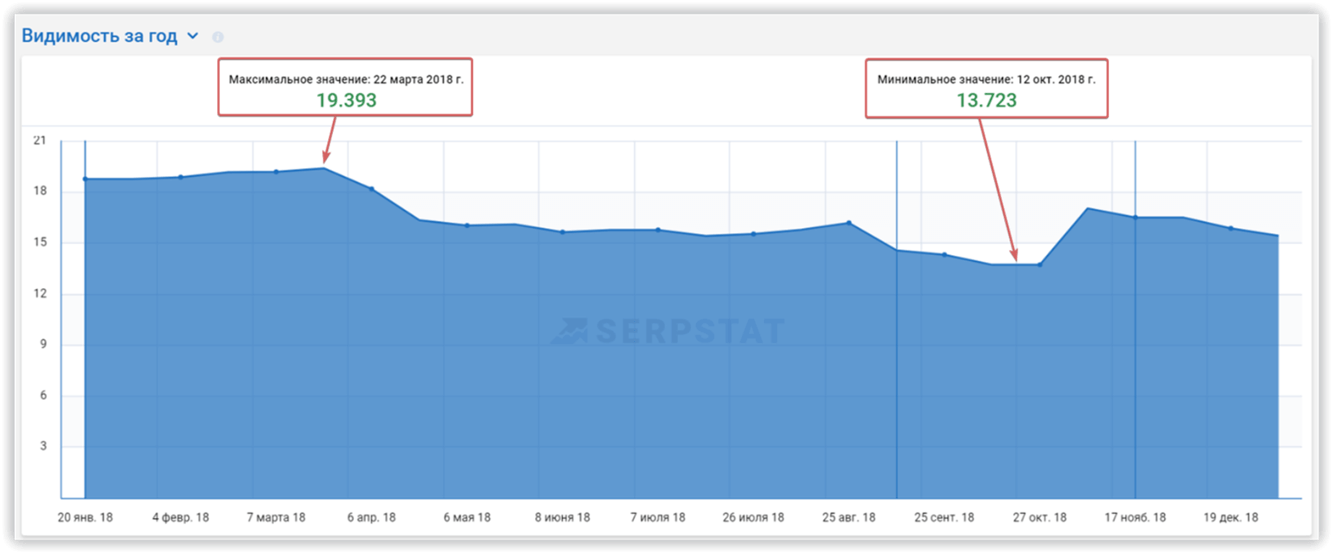Click the x-axis label 25 авг. 18
Screen dimensions: 1333x554
[x=849, y=518]
